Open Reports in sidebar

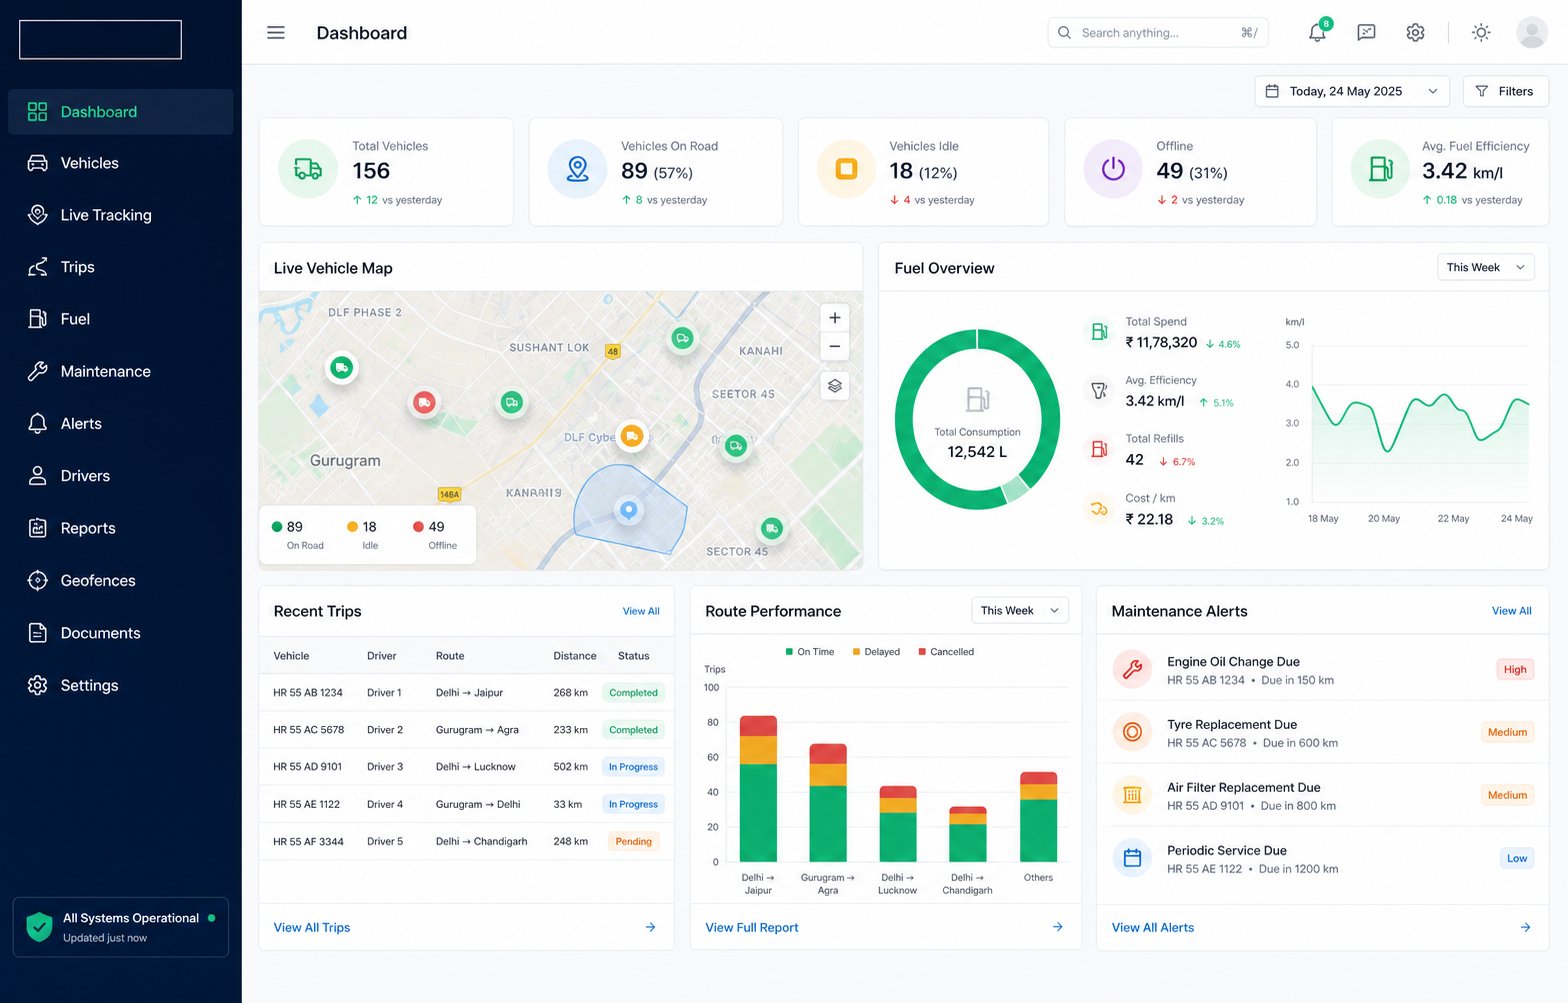(x=120, y=528)
